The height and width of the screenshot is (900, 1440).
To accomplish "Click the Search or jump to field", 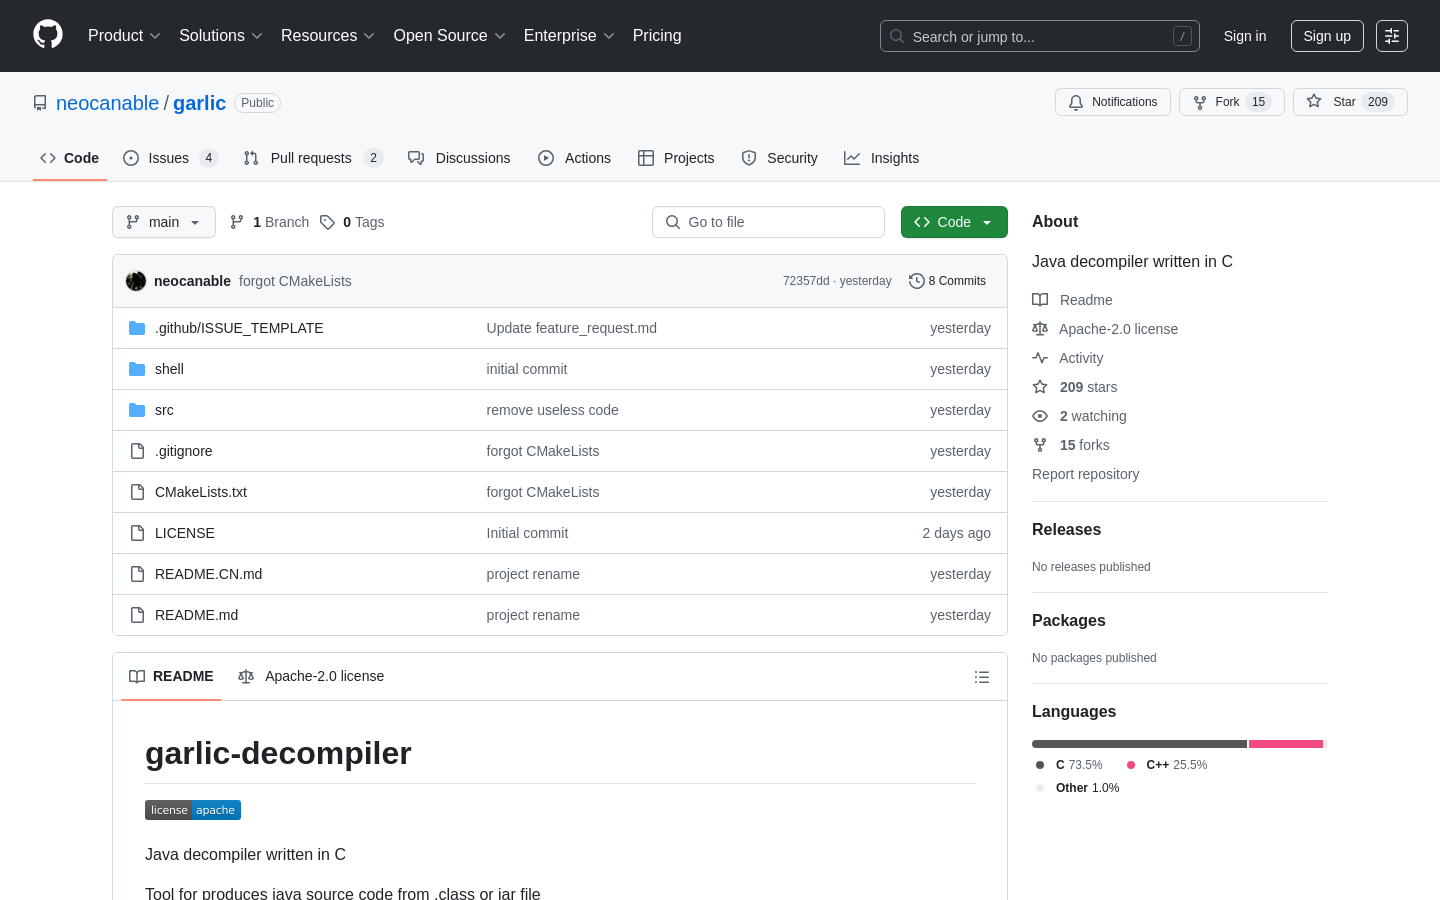I will click(x=1040, y=36).
